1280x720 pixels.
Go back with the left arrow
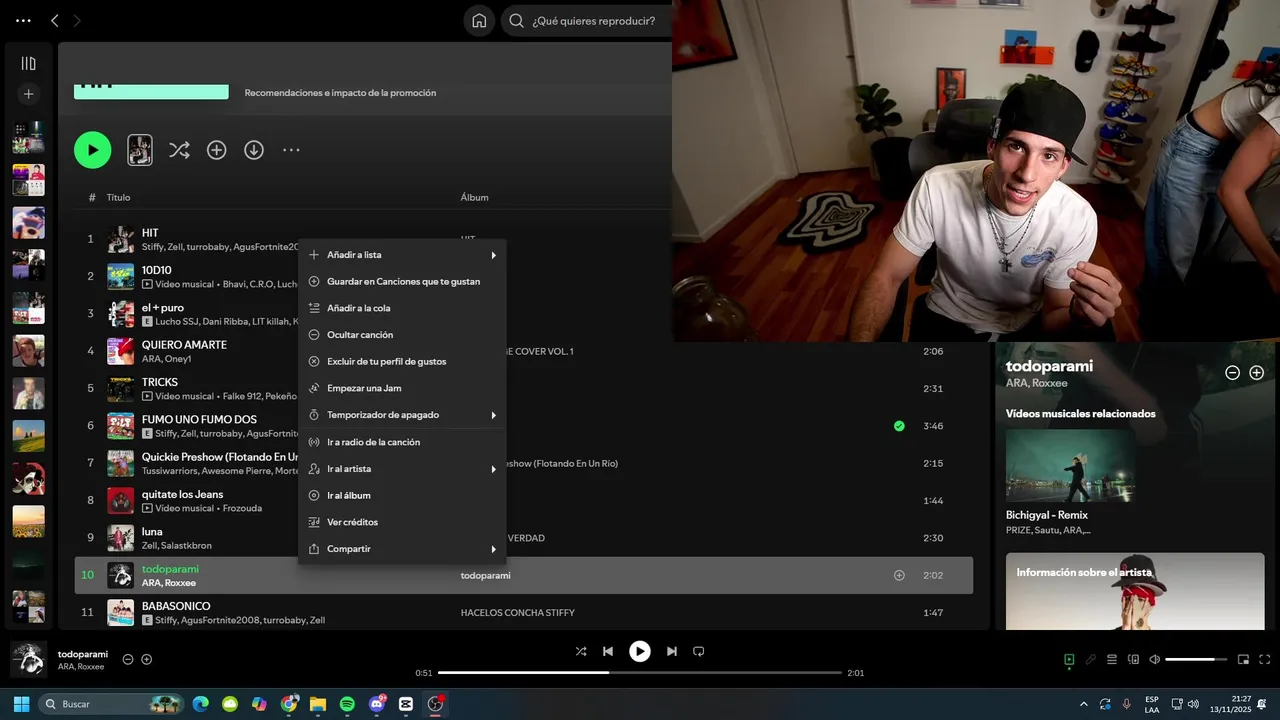point(55,20)
